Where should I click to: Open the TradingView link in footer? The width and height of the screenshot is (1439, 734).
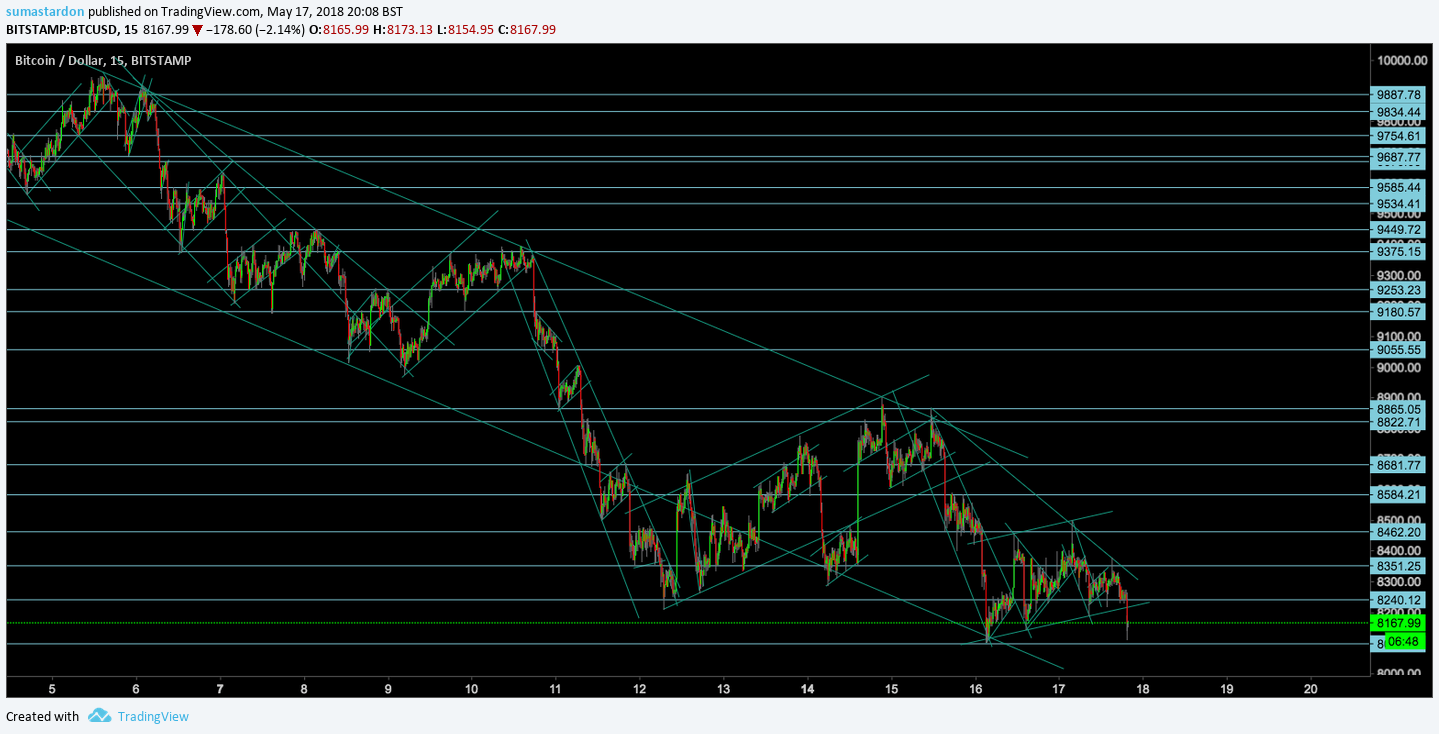click(x=153, y=716)
